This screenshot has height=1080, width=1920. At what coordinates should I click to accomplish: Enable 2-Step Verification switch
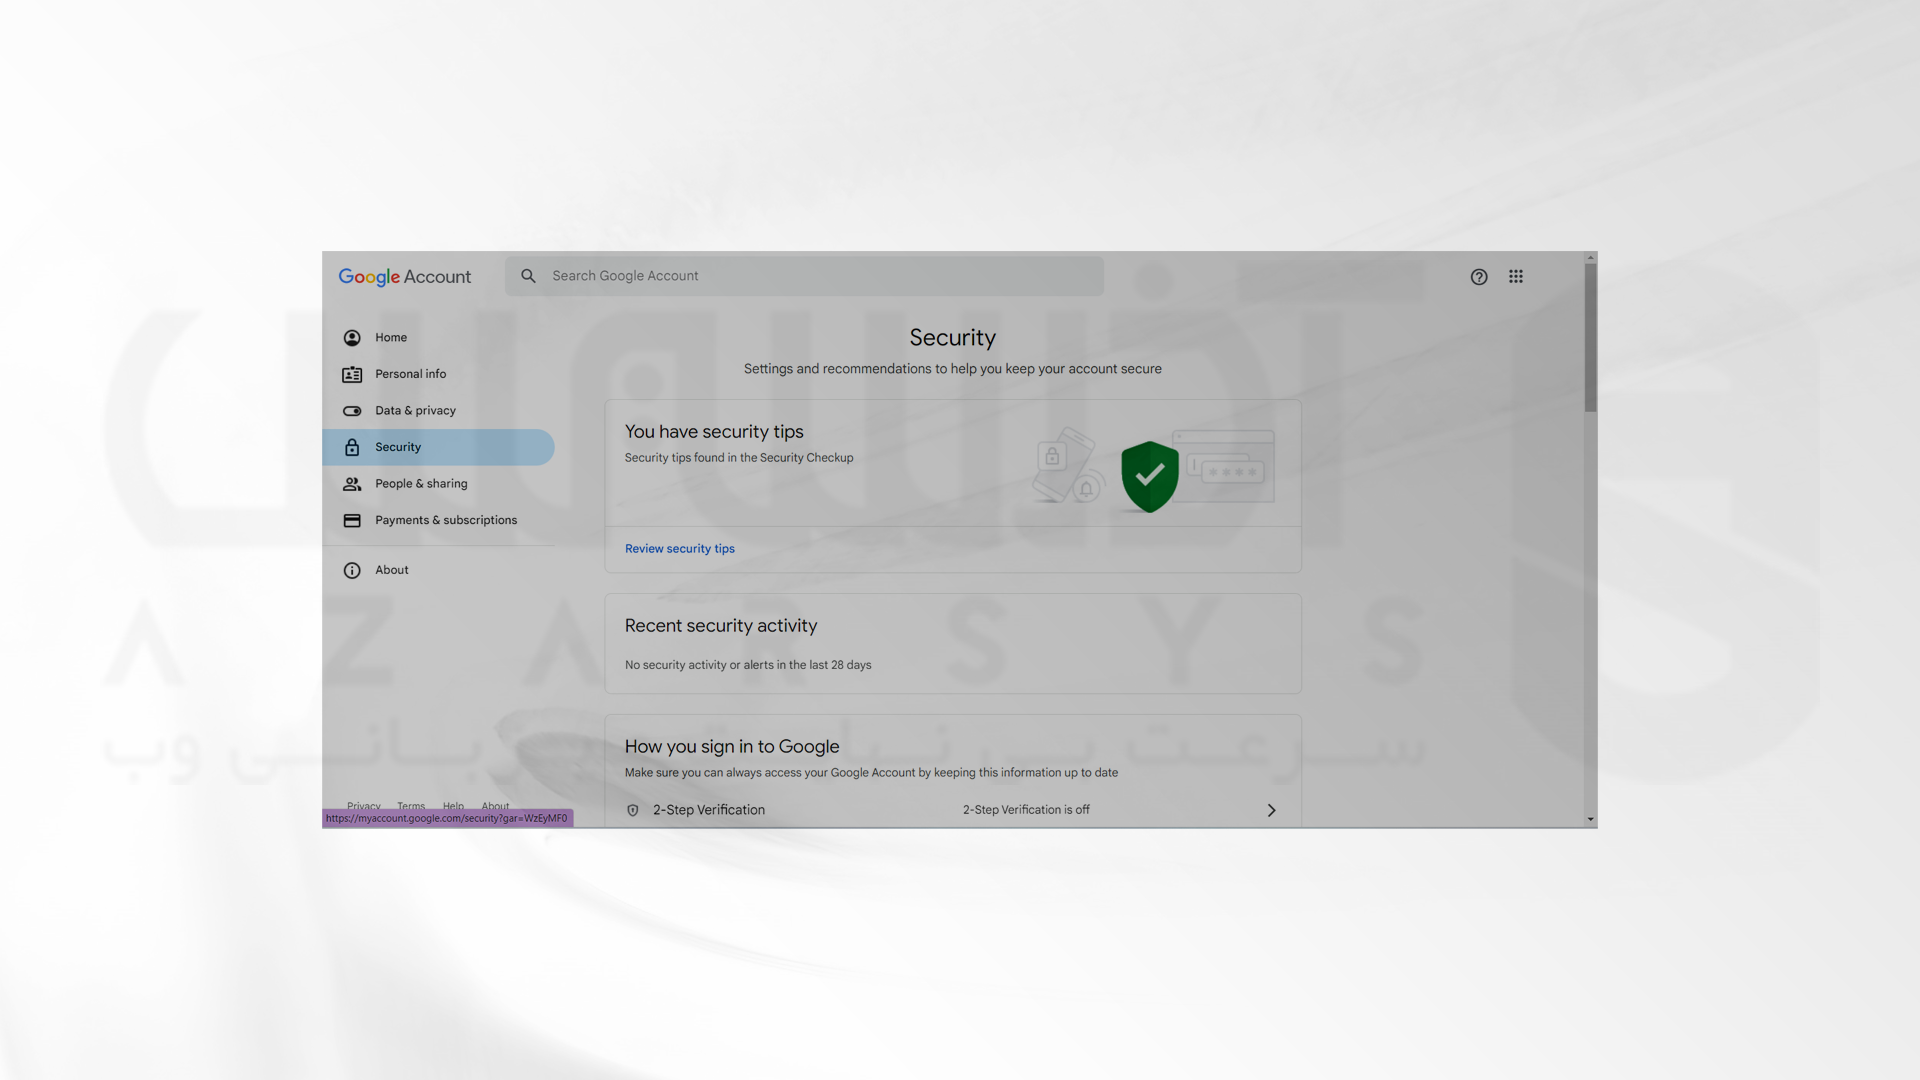click(1270, 810)
